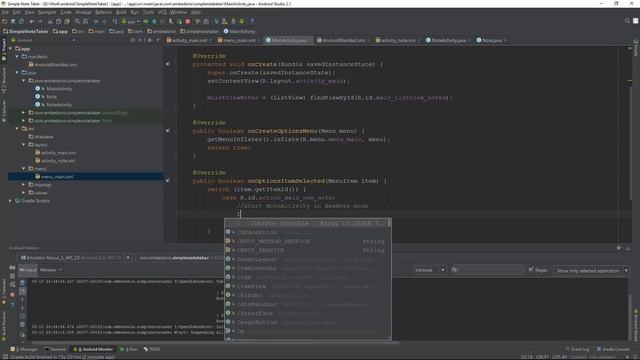Screen dimensions: 640x360
Task: Open the Messages tool window button
Action: 24,349
